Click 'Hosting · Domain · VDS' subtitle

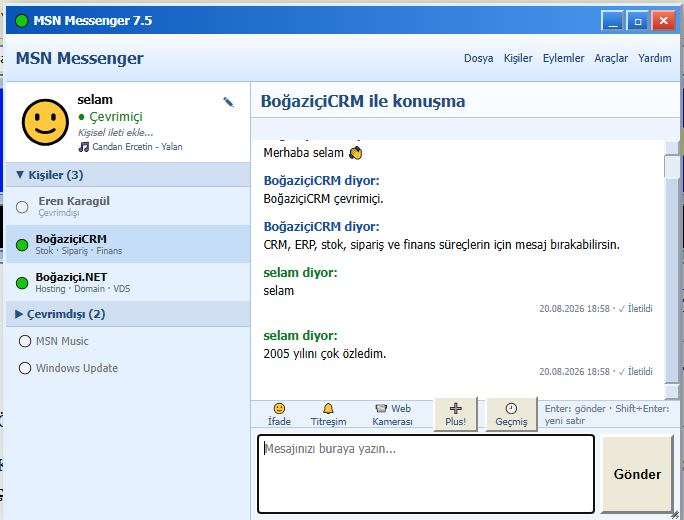(x=82, y=289)
